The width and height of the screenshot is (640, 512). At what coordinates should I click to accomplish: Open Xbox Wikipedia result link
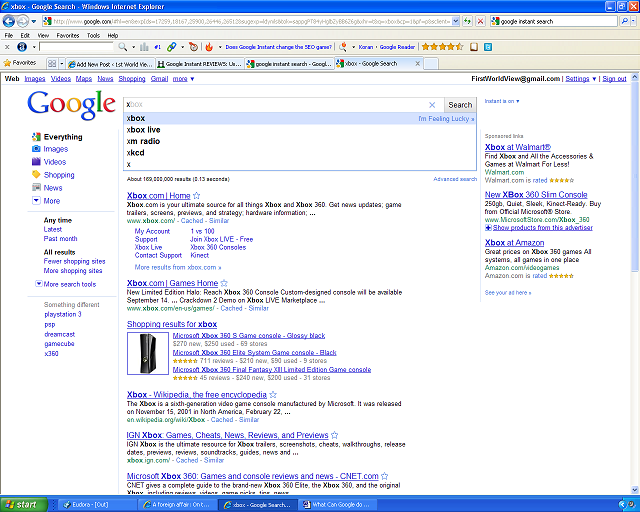pos(196,394)
